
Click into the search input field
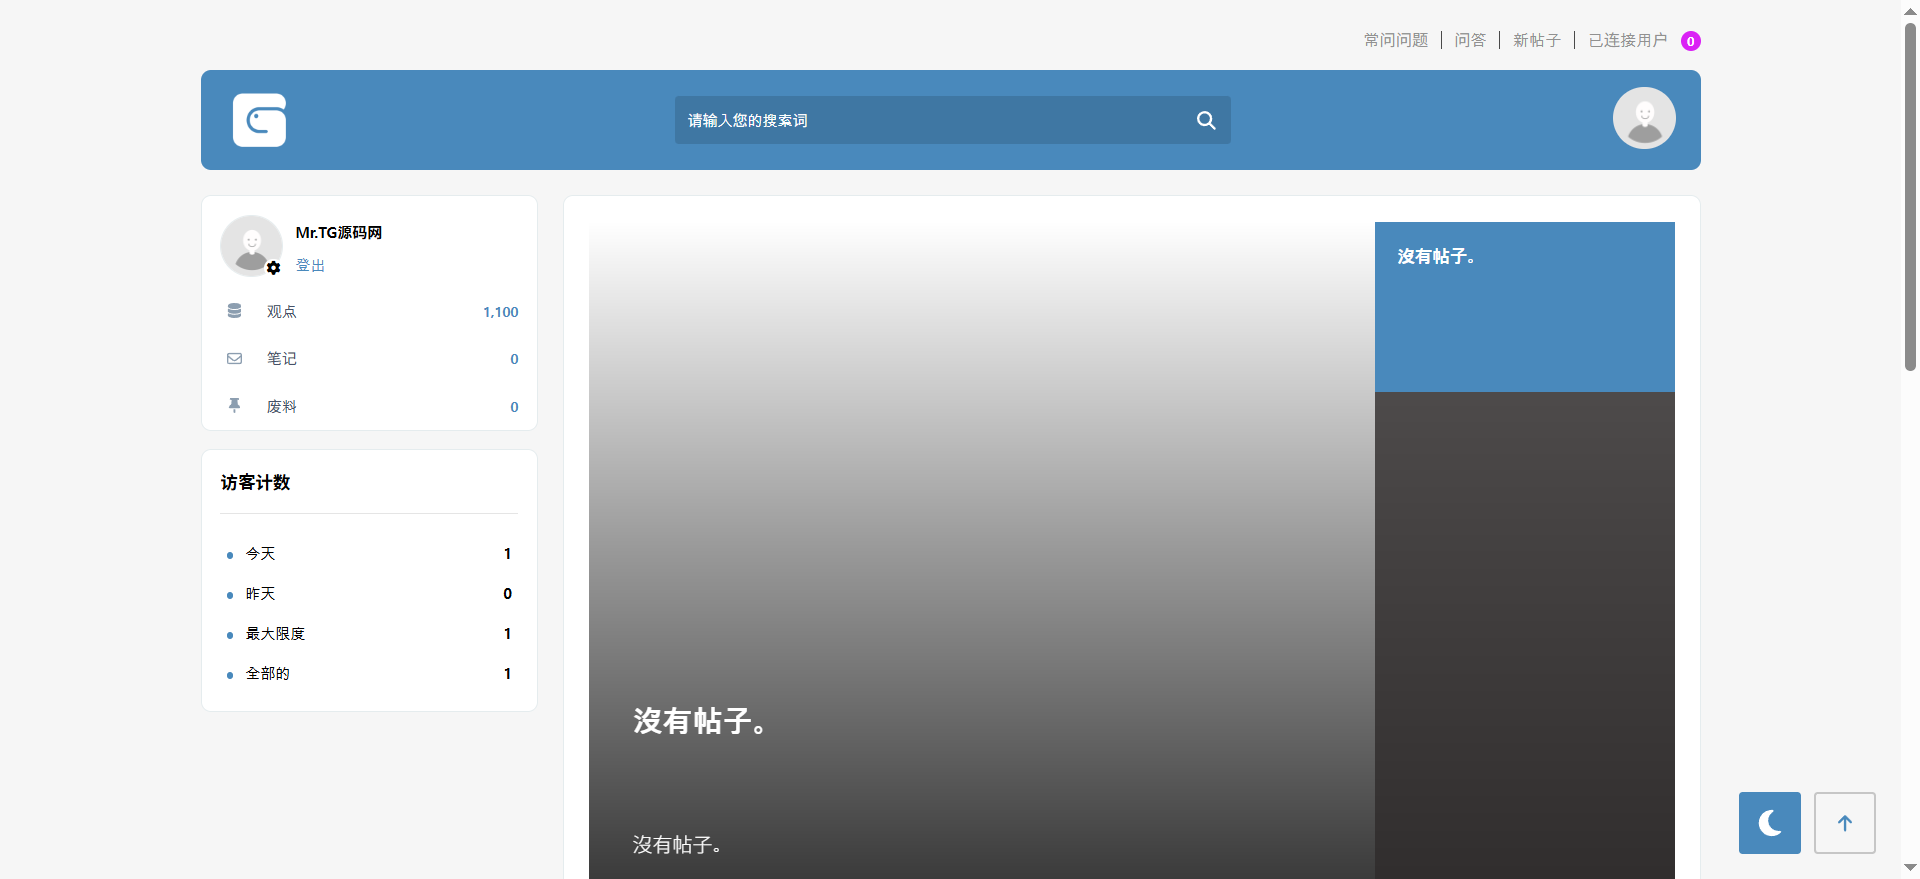(930, 120)
